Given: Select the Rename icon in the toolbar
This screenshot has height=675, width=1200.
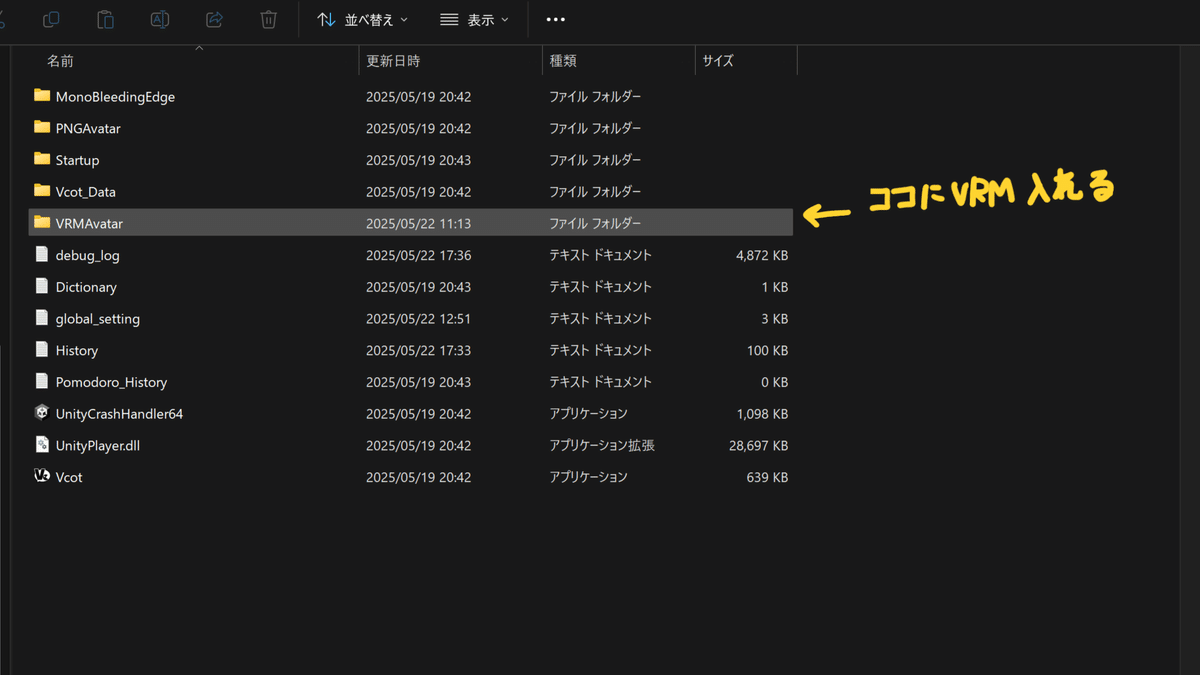Looking at the screenshot, I should click(x=159, y=20).
